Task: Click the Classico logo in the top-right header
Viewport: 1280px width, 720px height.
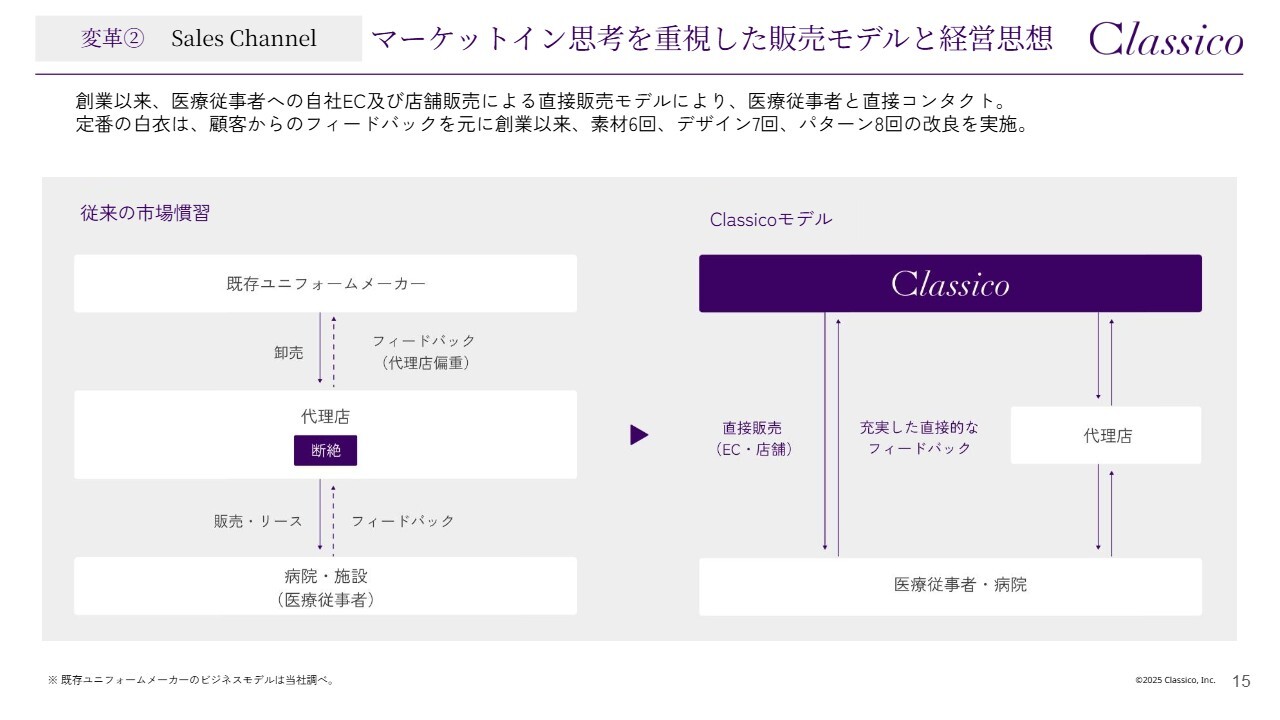Action: pyautogui.click(x=1165, y=39)
